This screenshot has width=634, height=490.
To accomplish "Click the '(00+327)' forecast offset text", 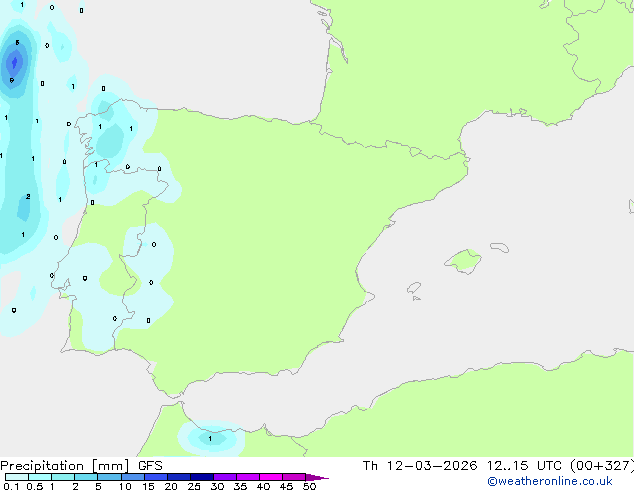I will [601, 466].
